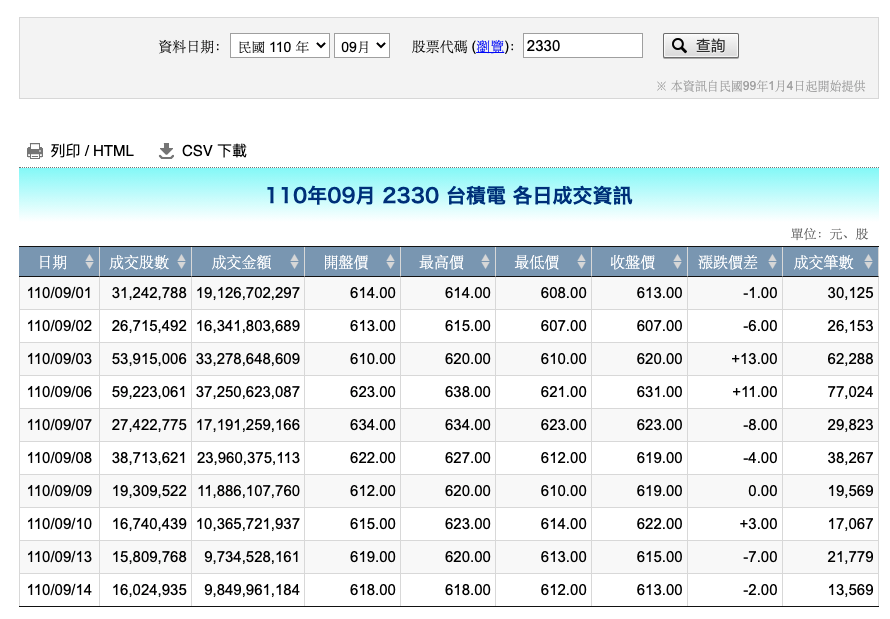The width and height of the screenshot is (890, 619).
Task: Click the printer icon
Action: click(x=35, y=151)
